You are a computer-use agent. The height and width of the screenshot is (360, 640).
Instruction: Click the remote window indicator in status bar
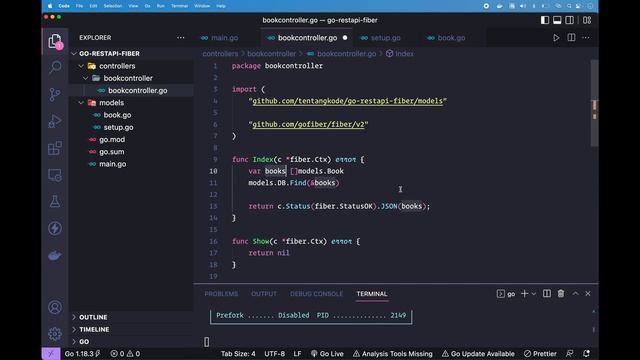pos(51,353)
